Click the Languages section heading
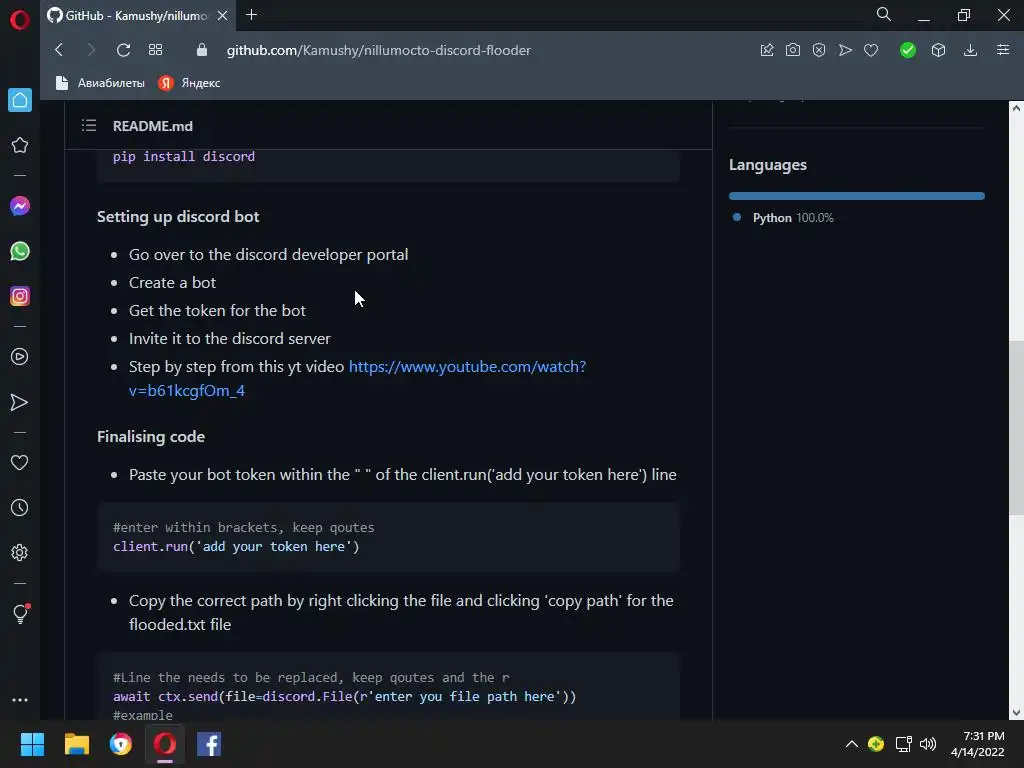1024x768 pixels. pos(767,165)
